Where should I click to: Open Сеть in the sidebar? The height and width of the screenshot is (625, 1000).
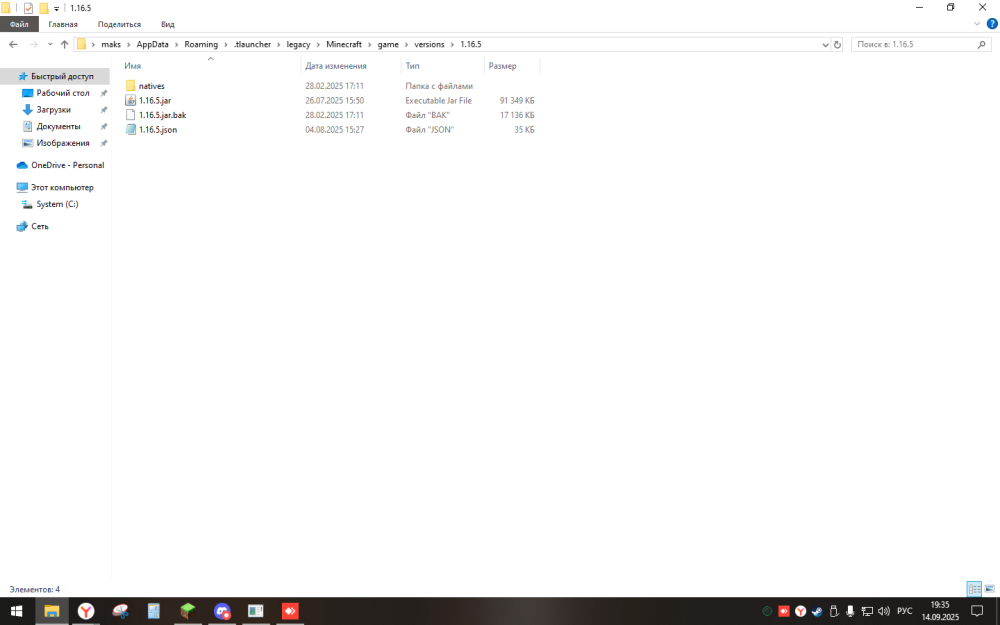tap(40, 226)
